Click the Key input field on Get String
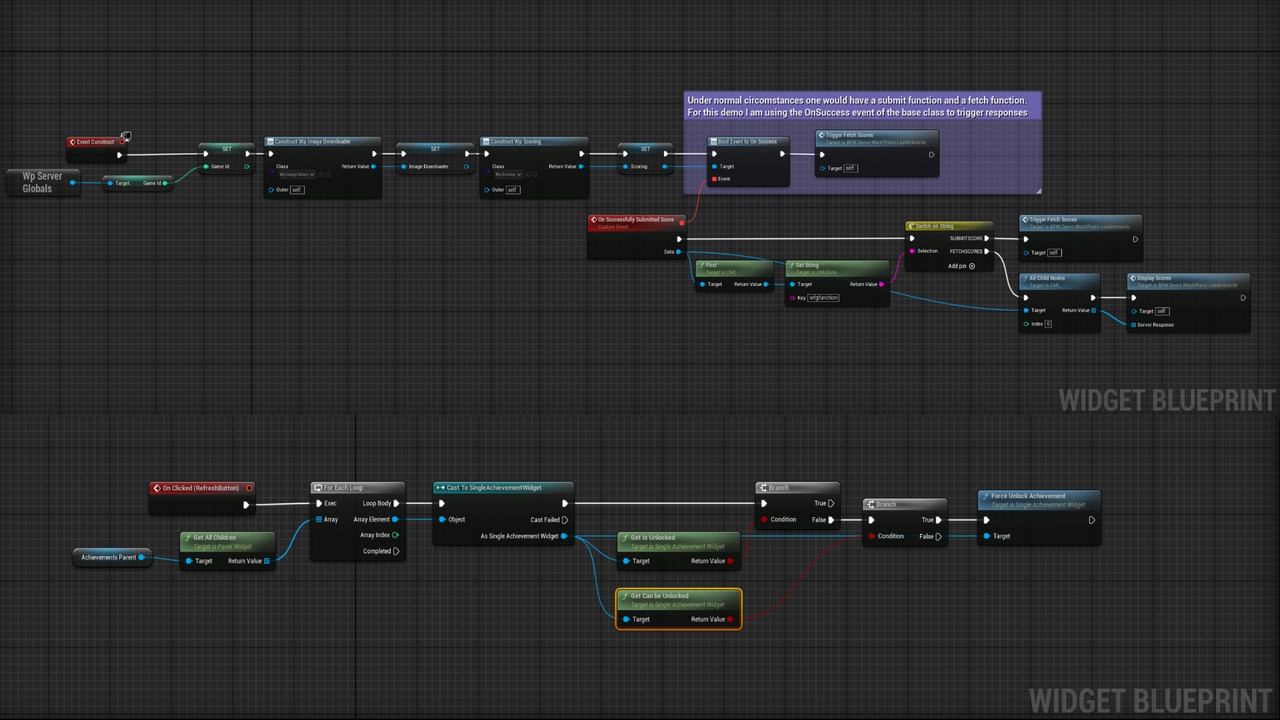The image size is (1280, 720). tap(823, 297)
